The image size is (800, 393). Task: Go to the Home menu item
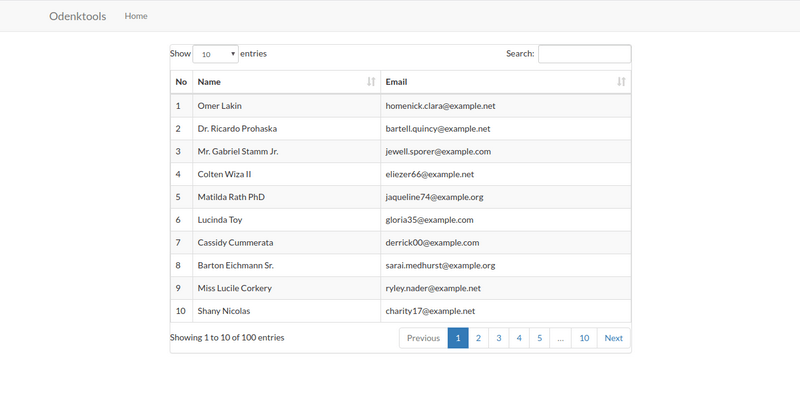pyautogui.click(x=136, y=16)
